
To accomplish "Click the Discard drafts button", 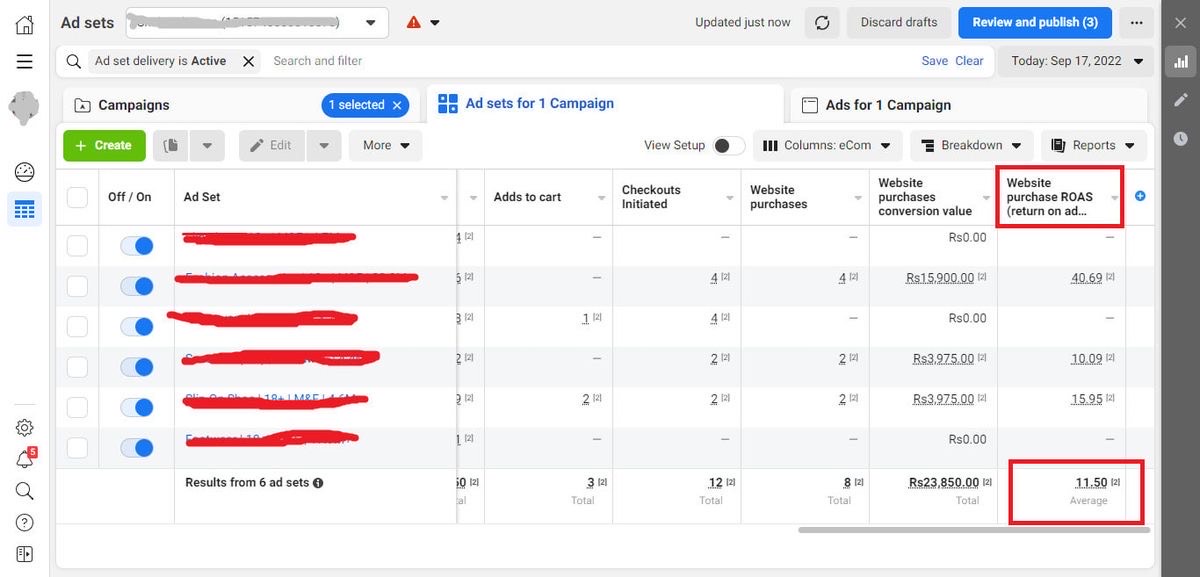I will [899, 22].
